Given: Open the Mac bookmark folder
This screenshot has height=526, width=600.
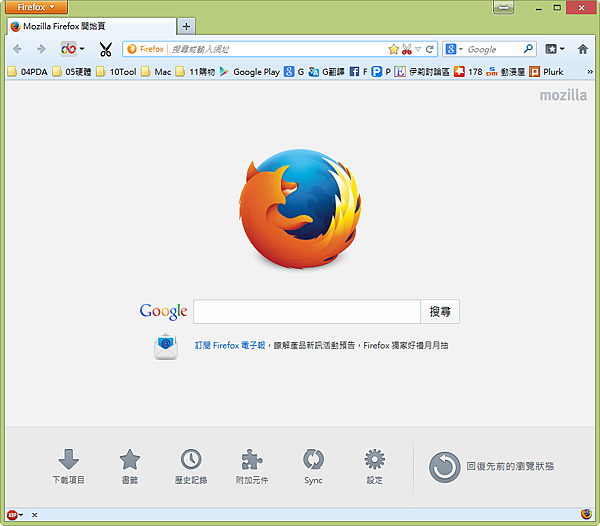Looking at the screenshot, I should tap(156, 72).
